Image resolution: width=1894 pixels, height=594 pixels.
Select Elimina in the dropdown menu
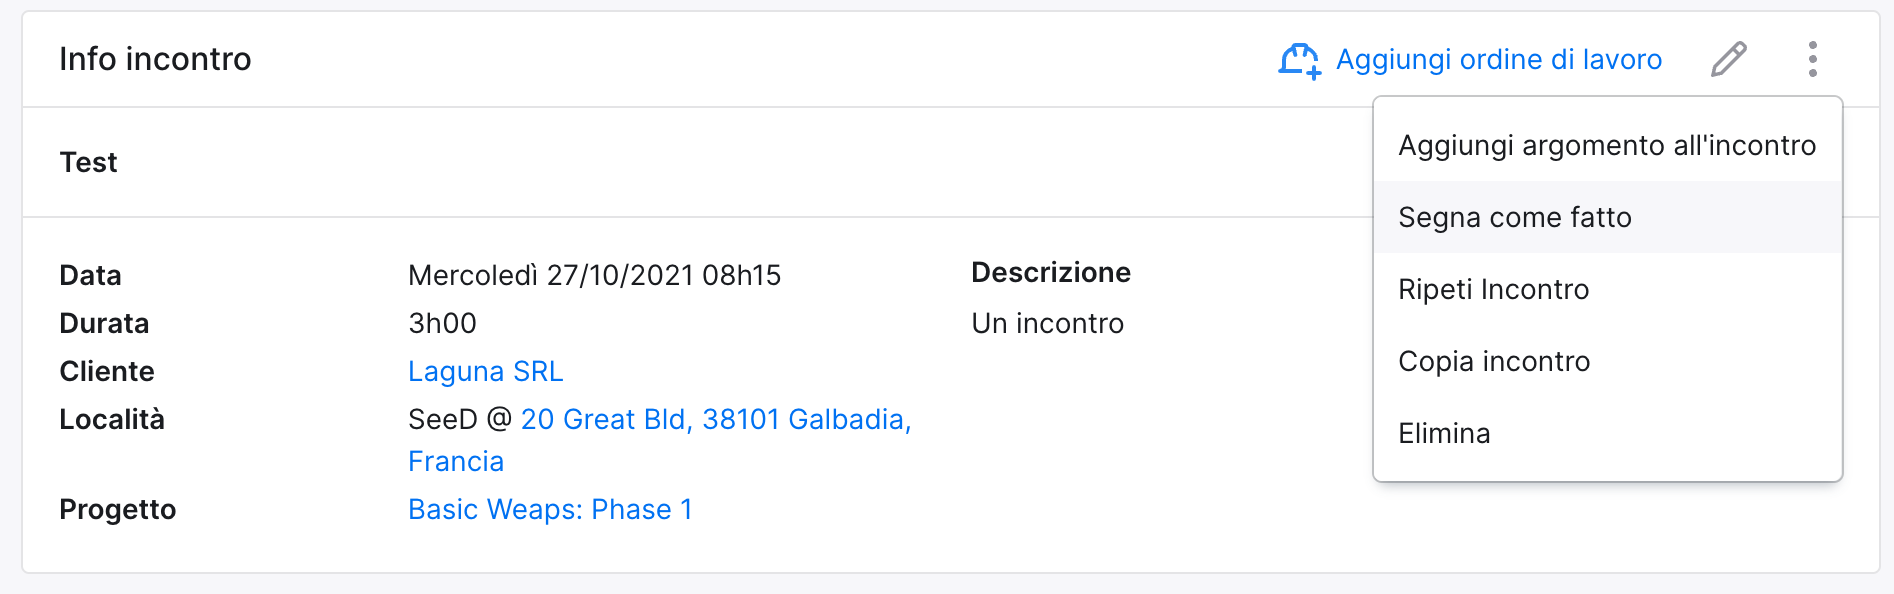(1608, 433)
